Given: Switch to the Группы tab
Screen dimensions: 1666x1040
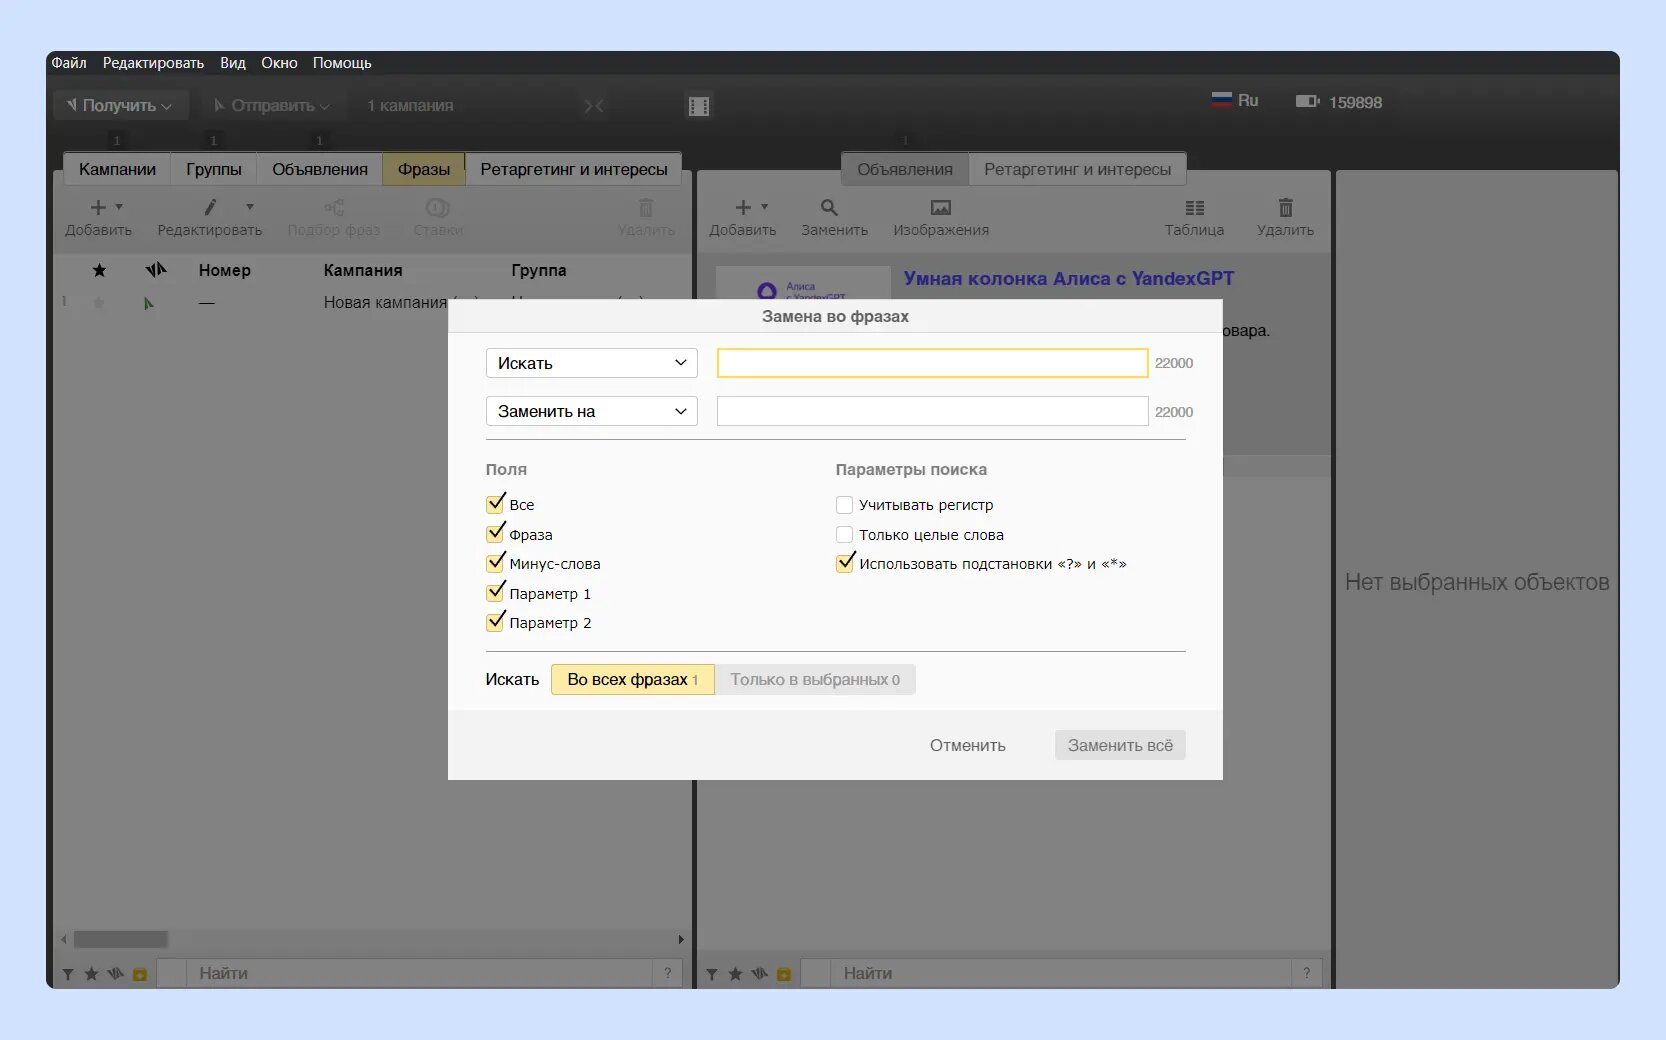Looking at the screenshot, I should click(214, 169).
